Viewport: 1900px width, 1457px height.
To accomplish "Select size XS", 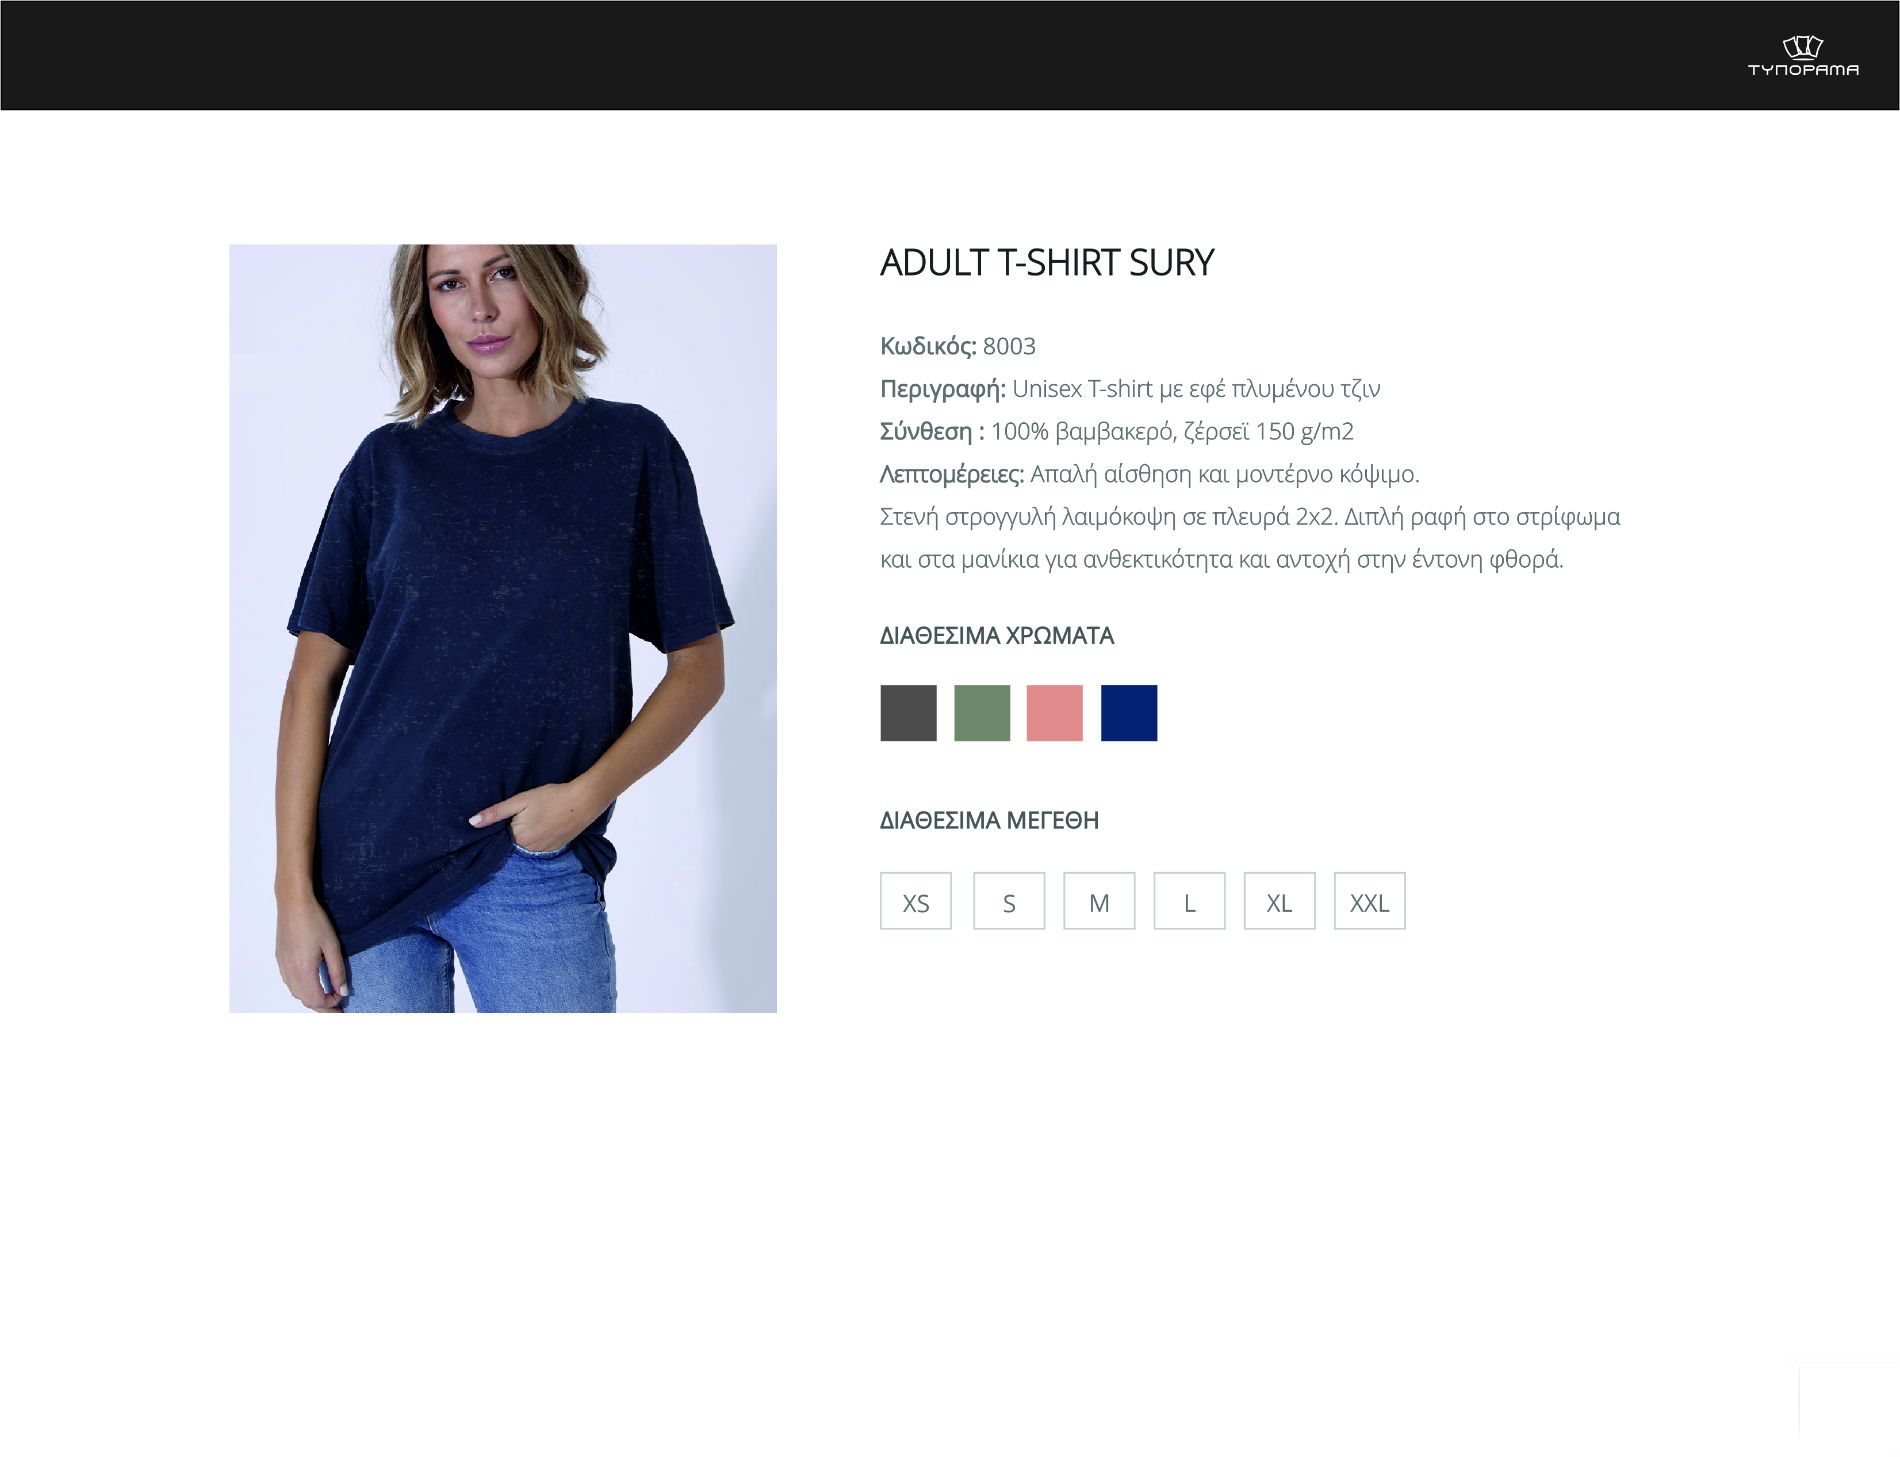I will click(x=916, y=901).
